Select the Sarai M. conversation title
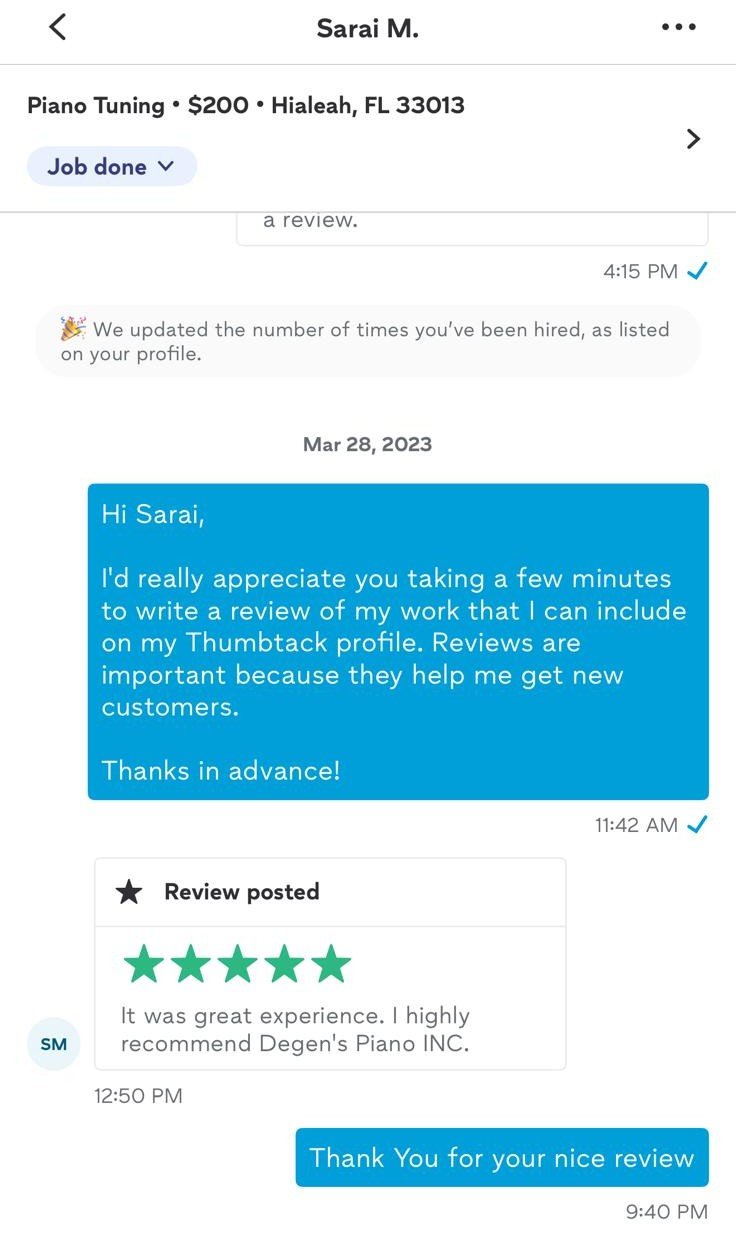 click(367, 27)
